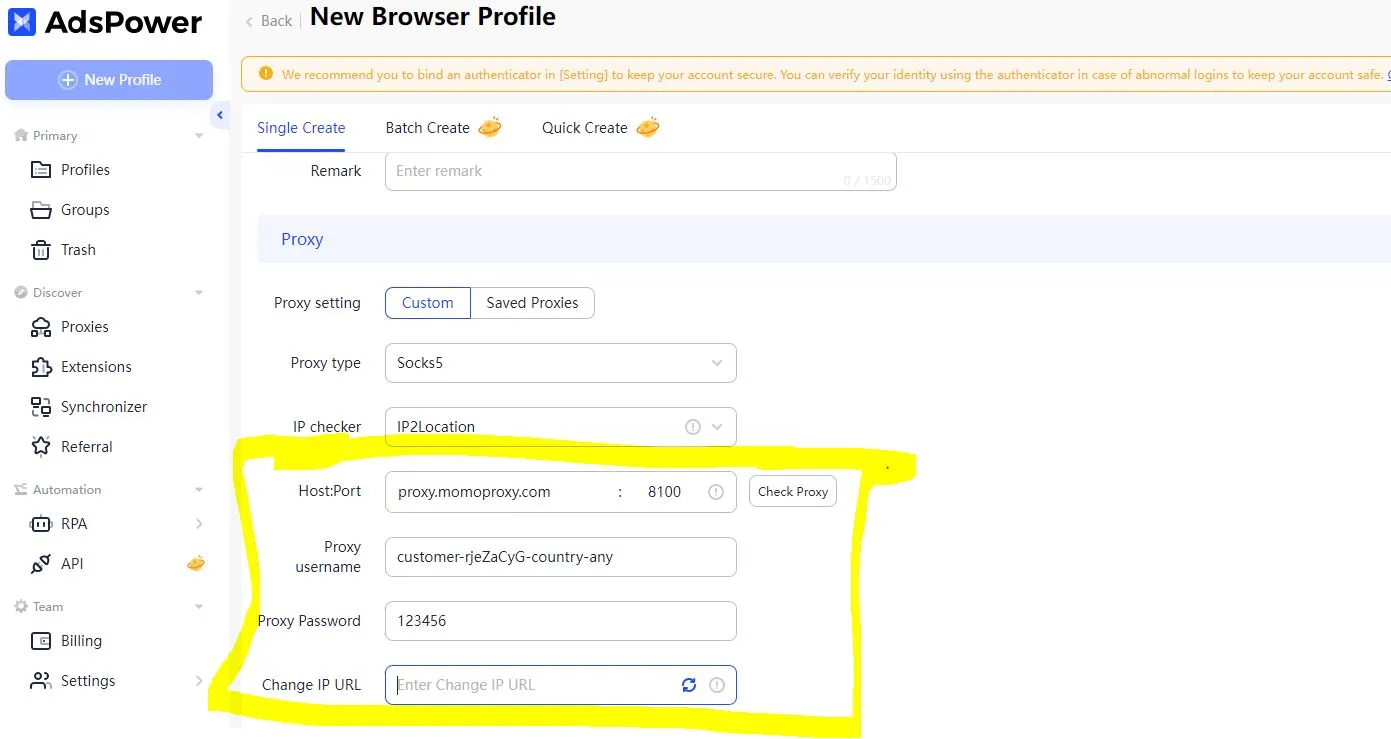Viewport: 1391px width, 739px height.
Task: Click the refresh icon in Change IP URL field
Action: coord(688,685)
